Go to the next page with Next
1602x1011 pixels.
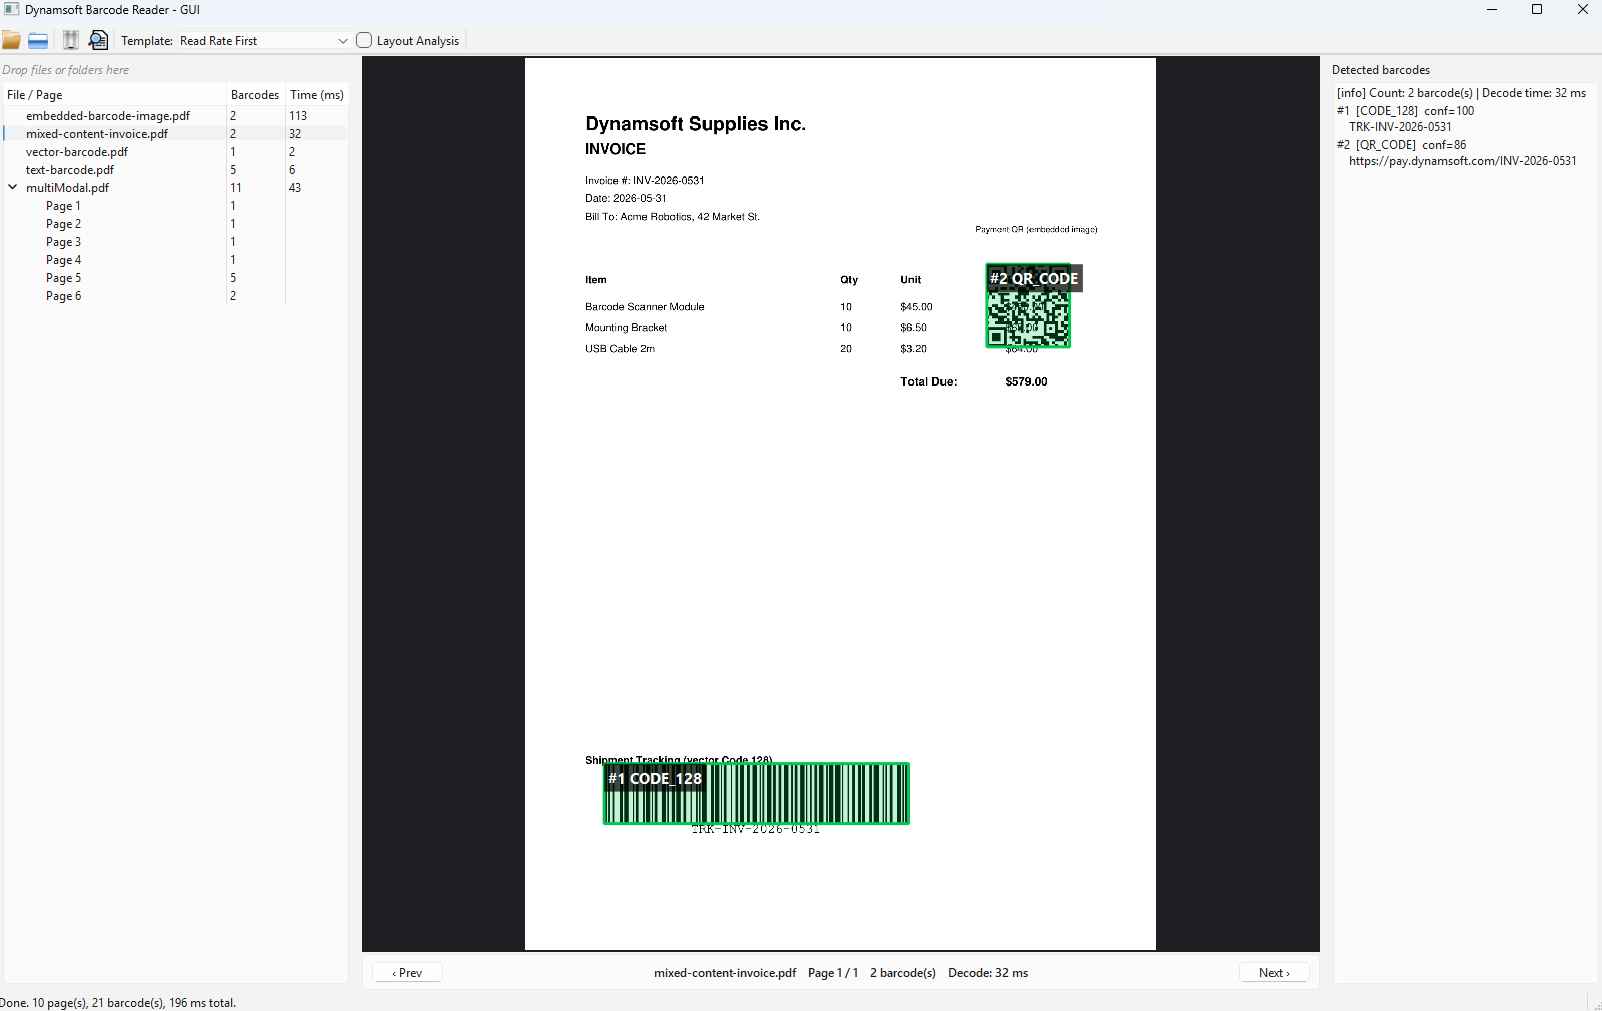1274,973
